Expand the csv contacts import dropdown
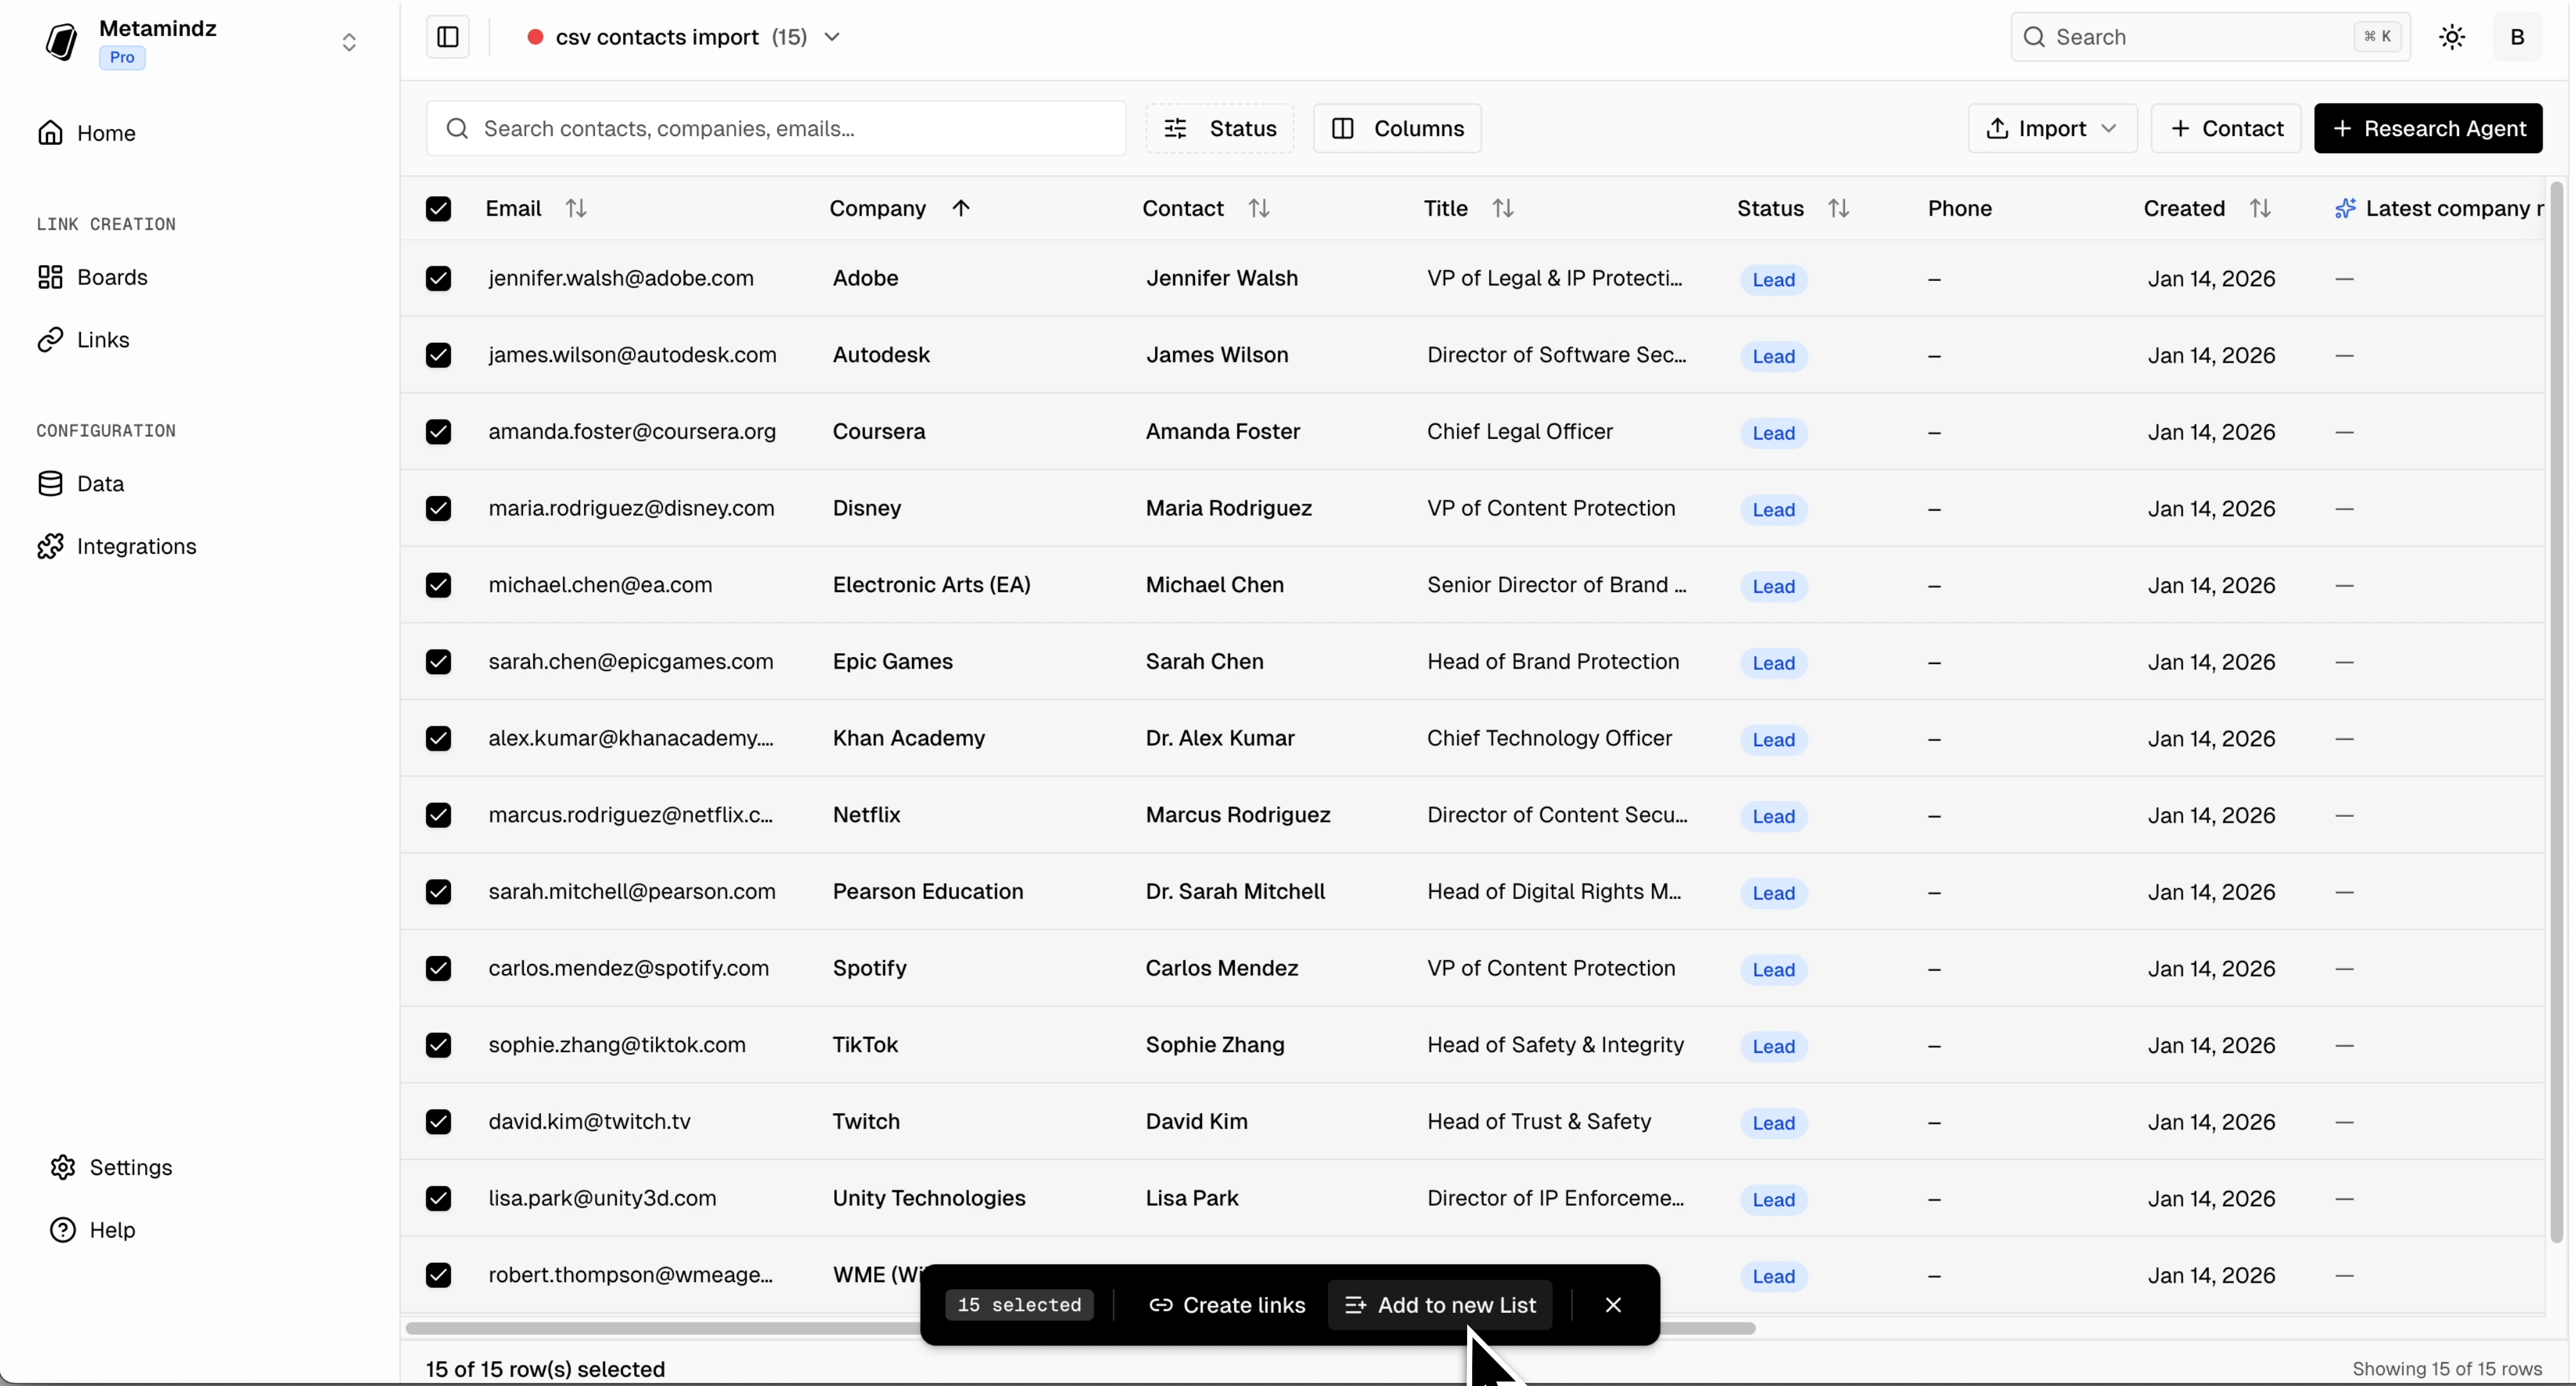Image resolution: width=2576 pixels, height=1386 pixels. click(832, 37)
